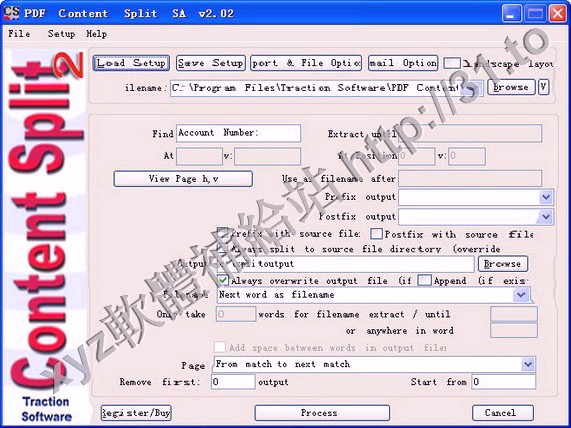
Task: Click the Find text field
Action: (239, 133)
